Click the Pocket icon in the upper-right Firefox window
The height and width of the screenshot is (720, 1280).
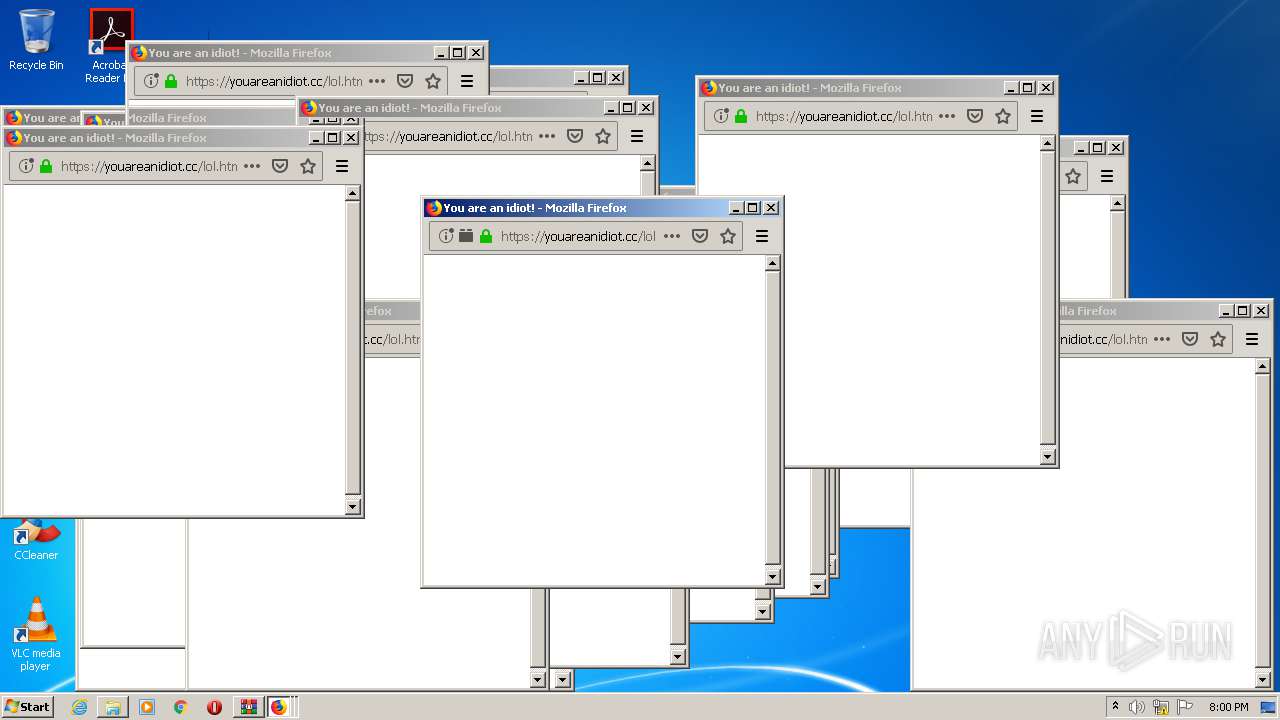[975, 116]
